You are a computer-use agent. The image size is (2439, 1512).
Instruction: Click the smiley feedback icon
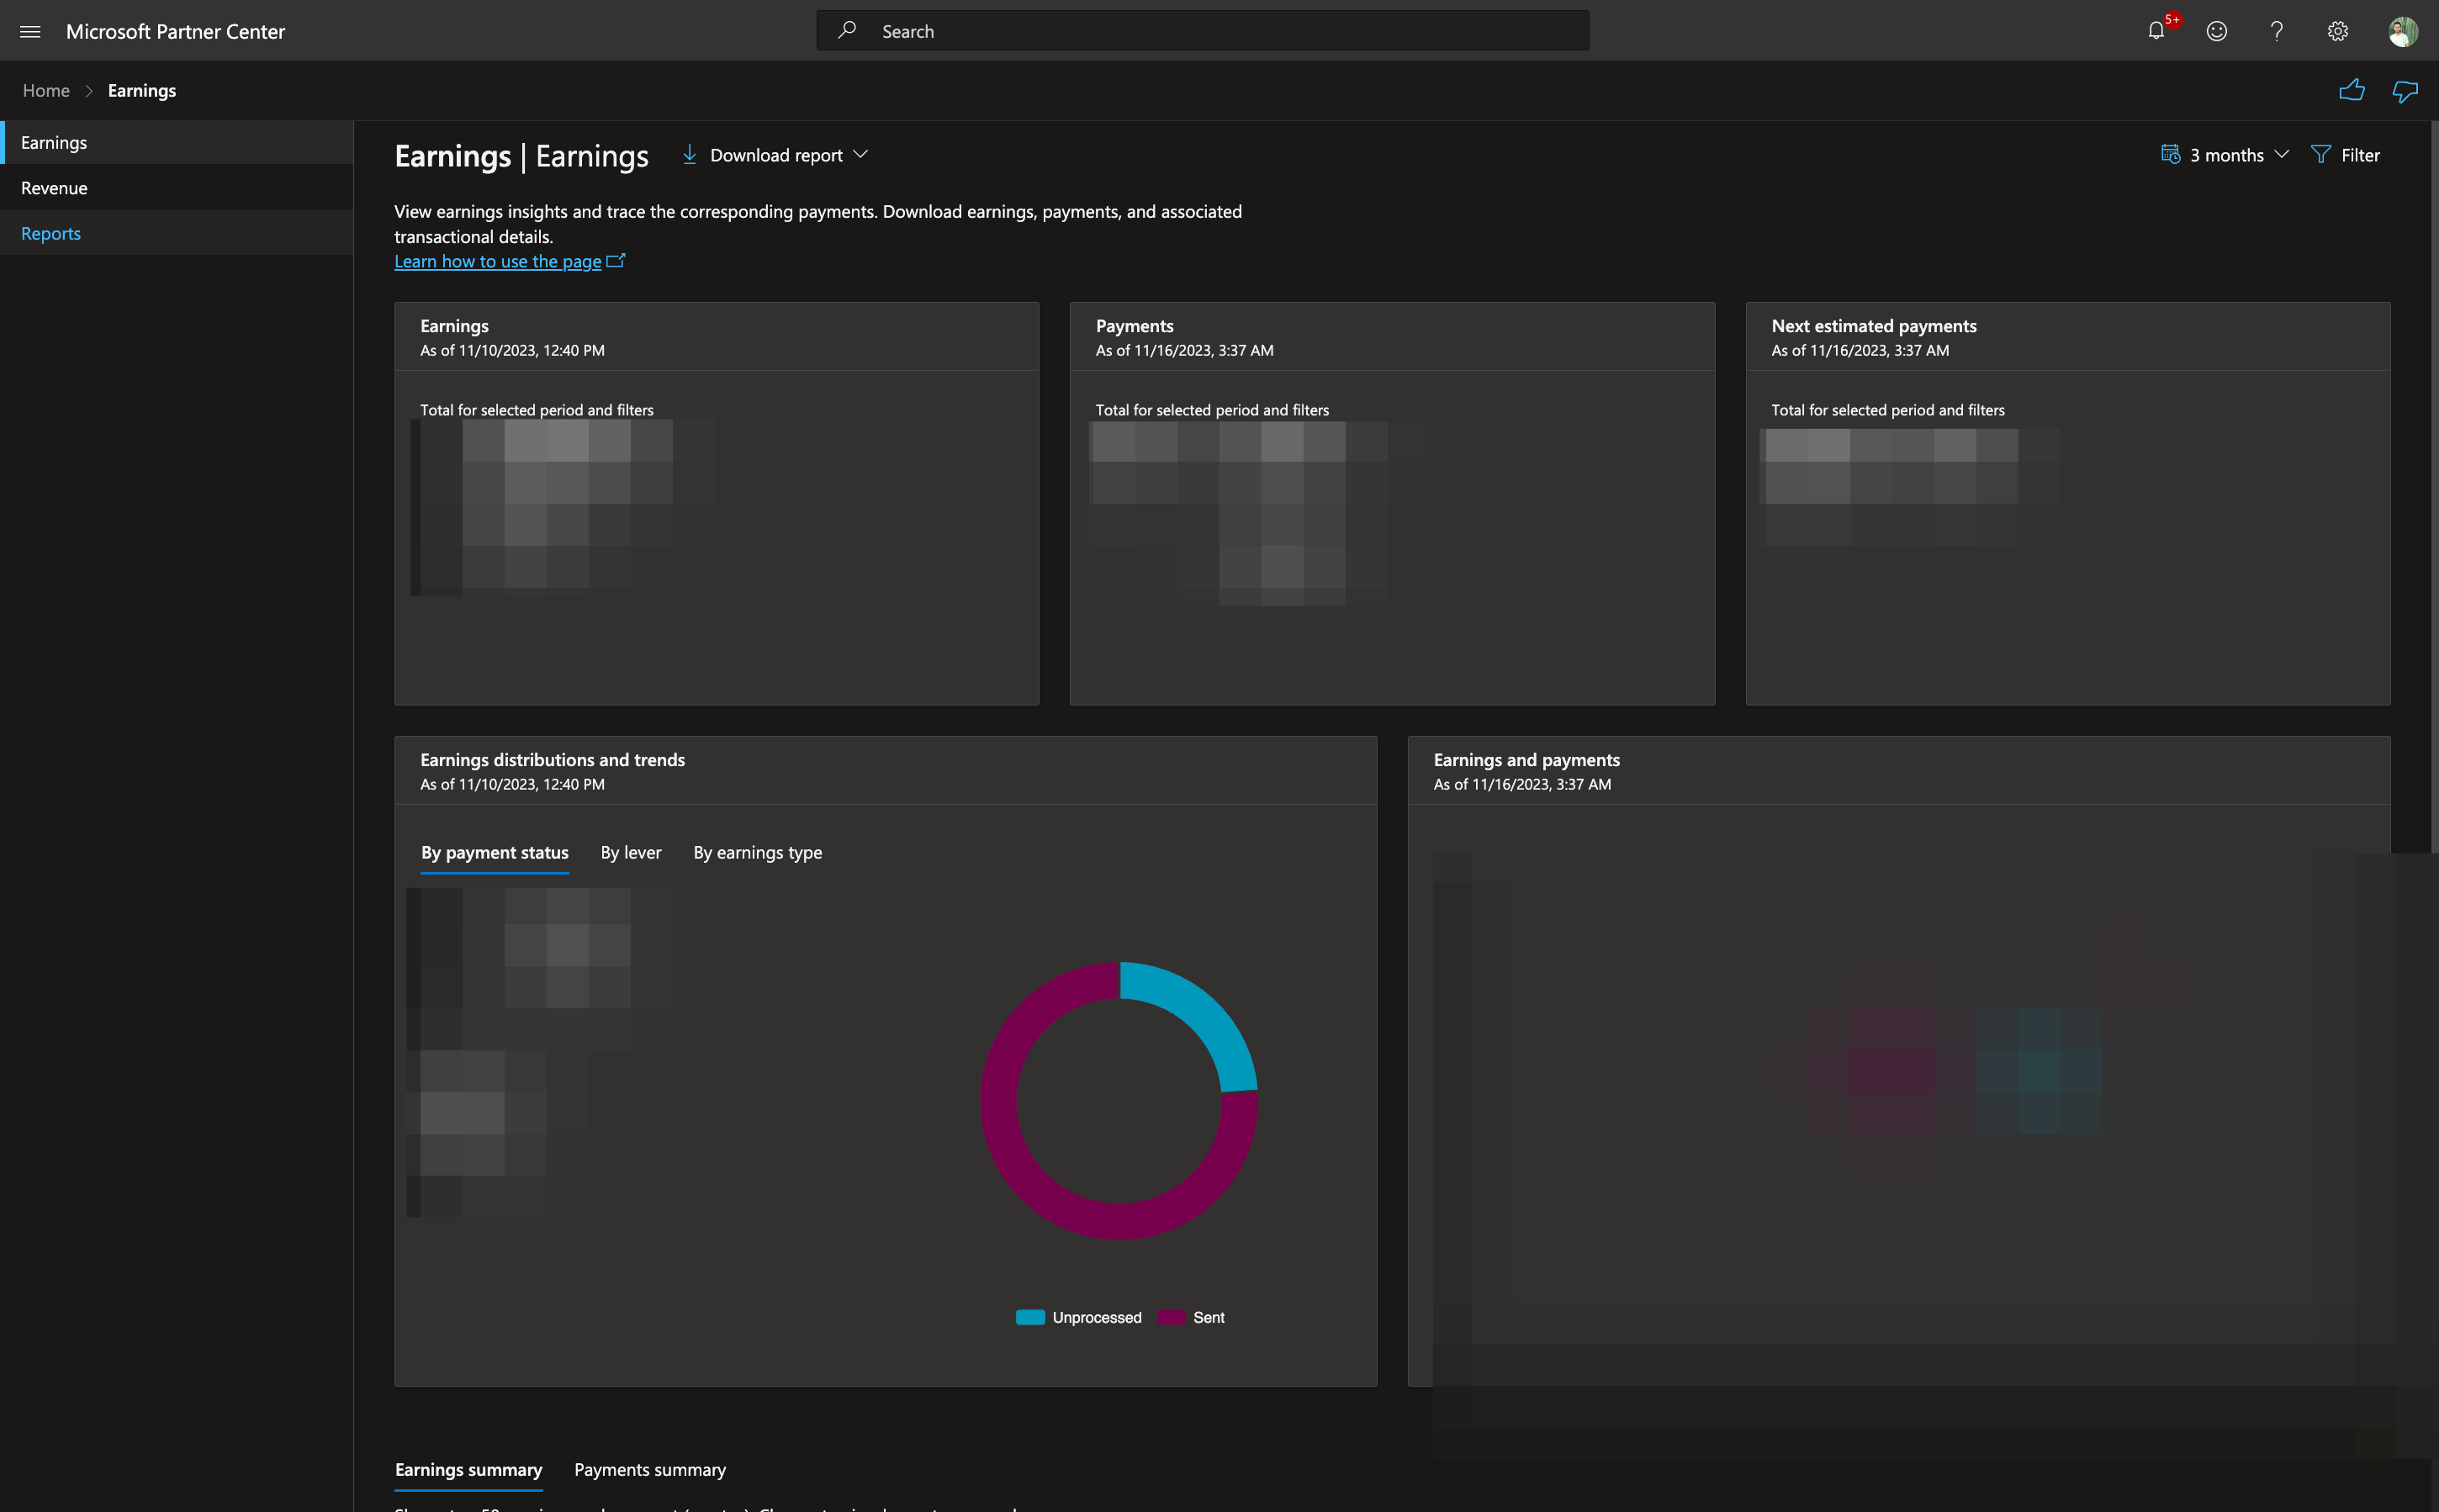2216,31
